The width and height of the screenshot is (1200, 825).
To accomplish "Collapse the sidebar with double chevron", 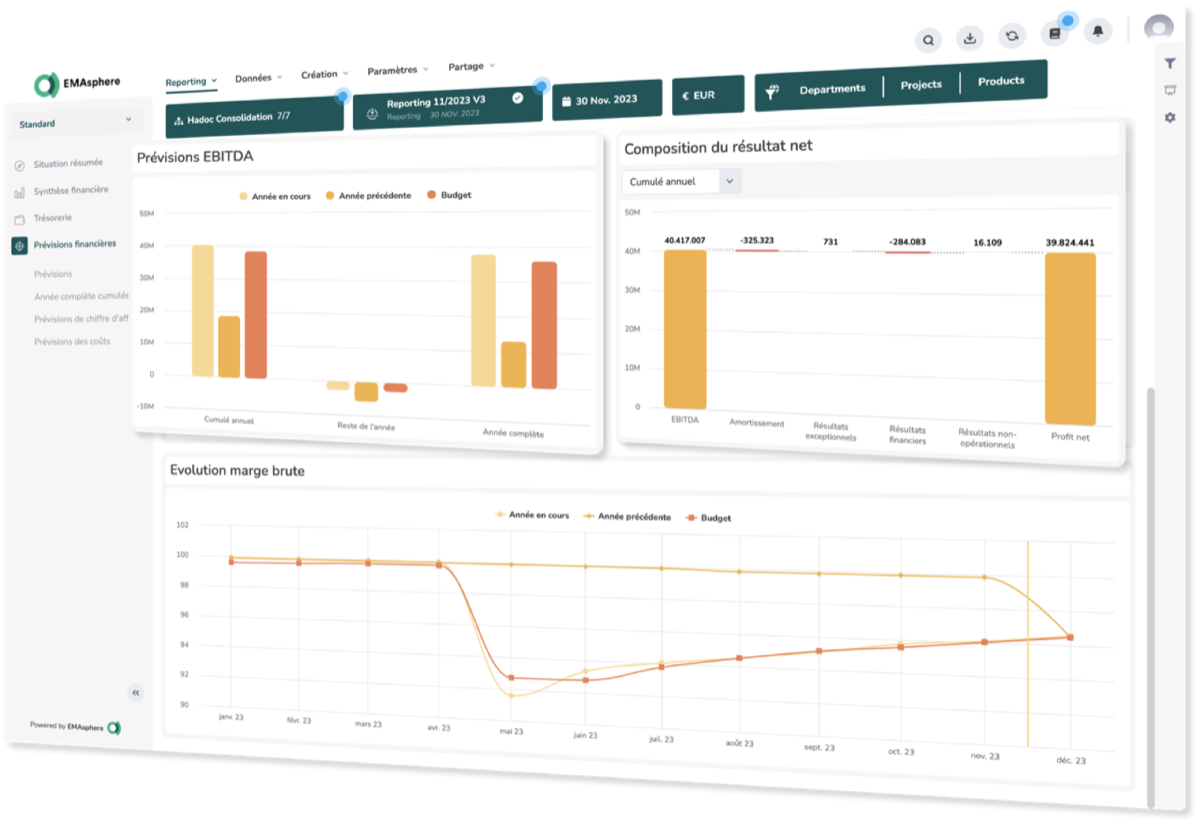I will point(136,692).
